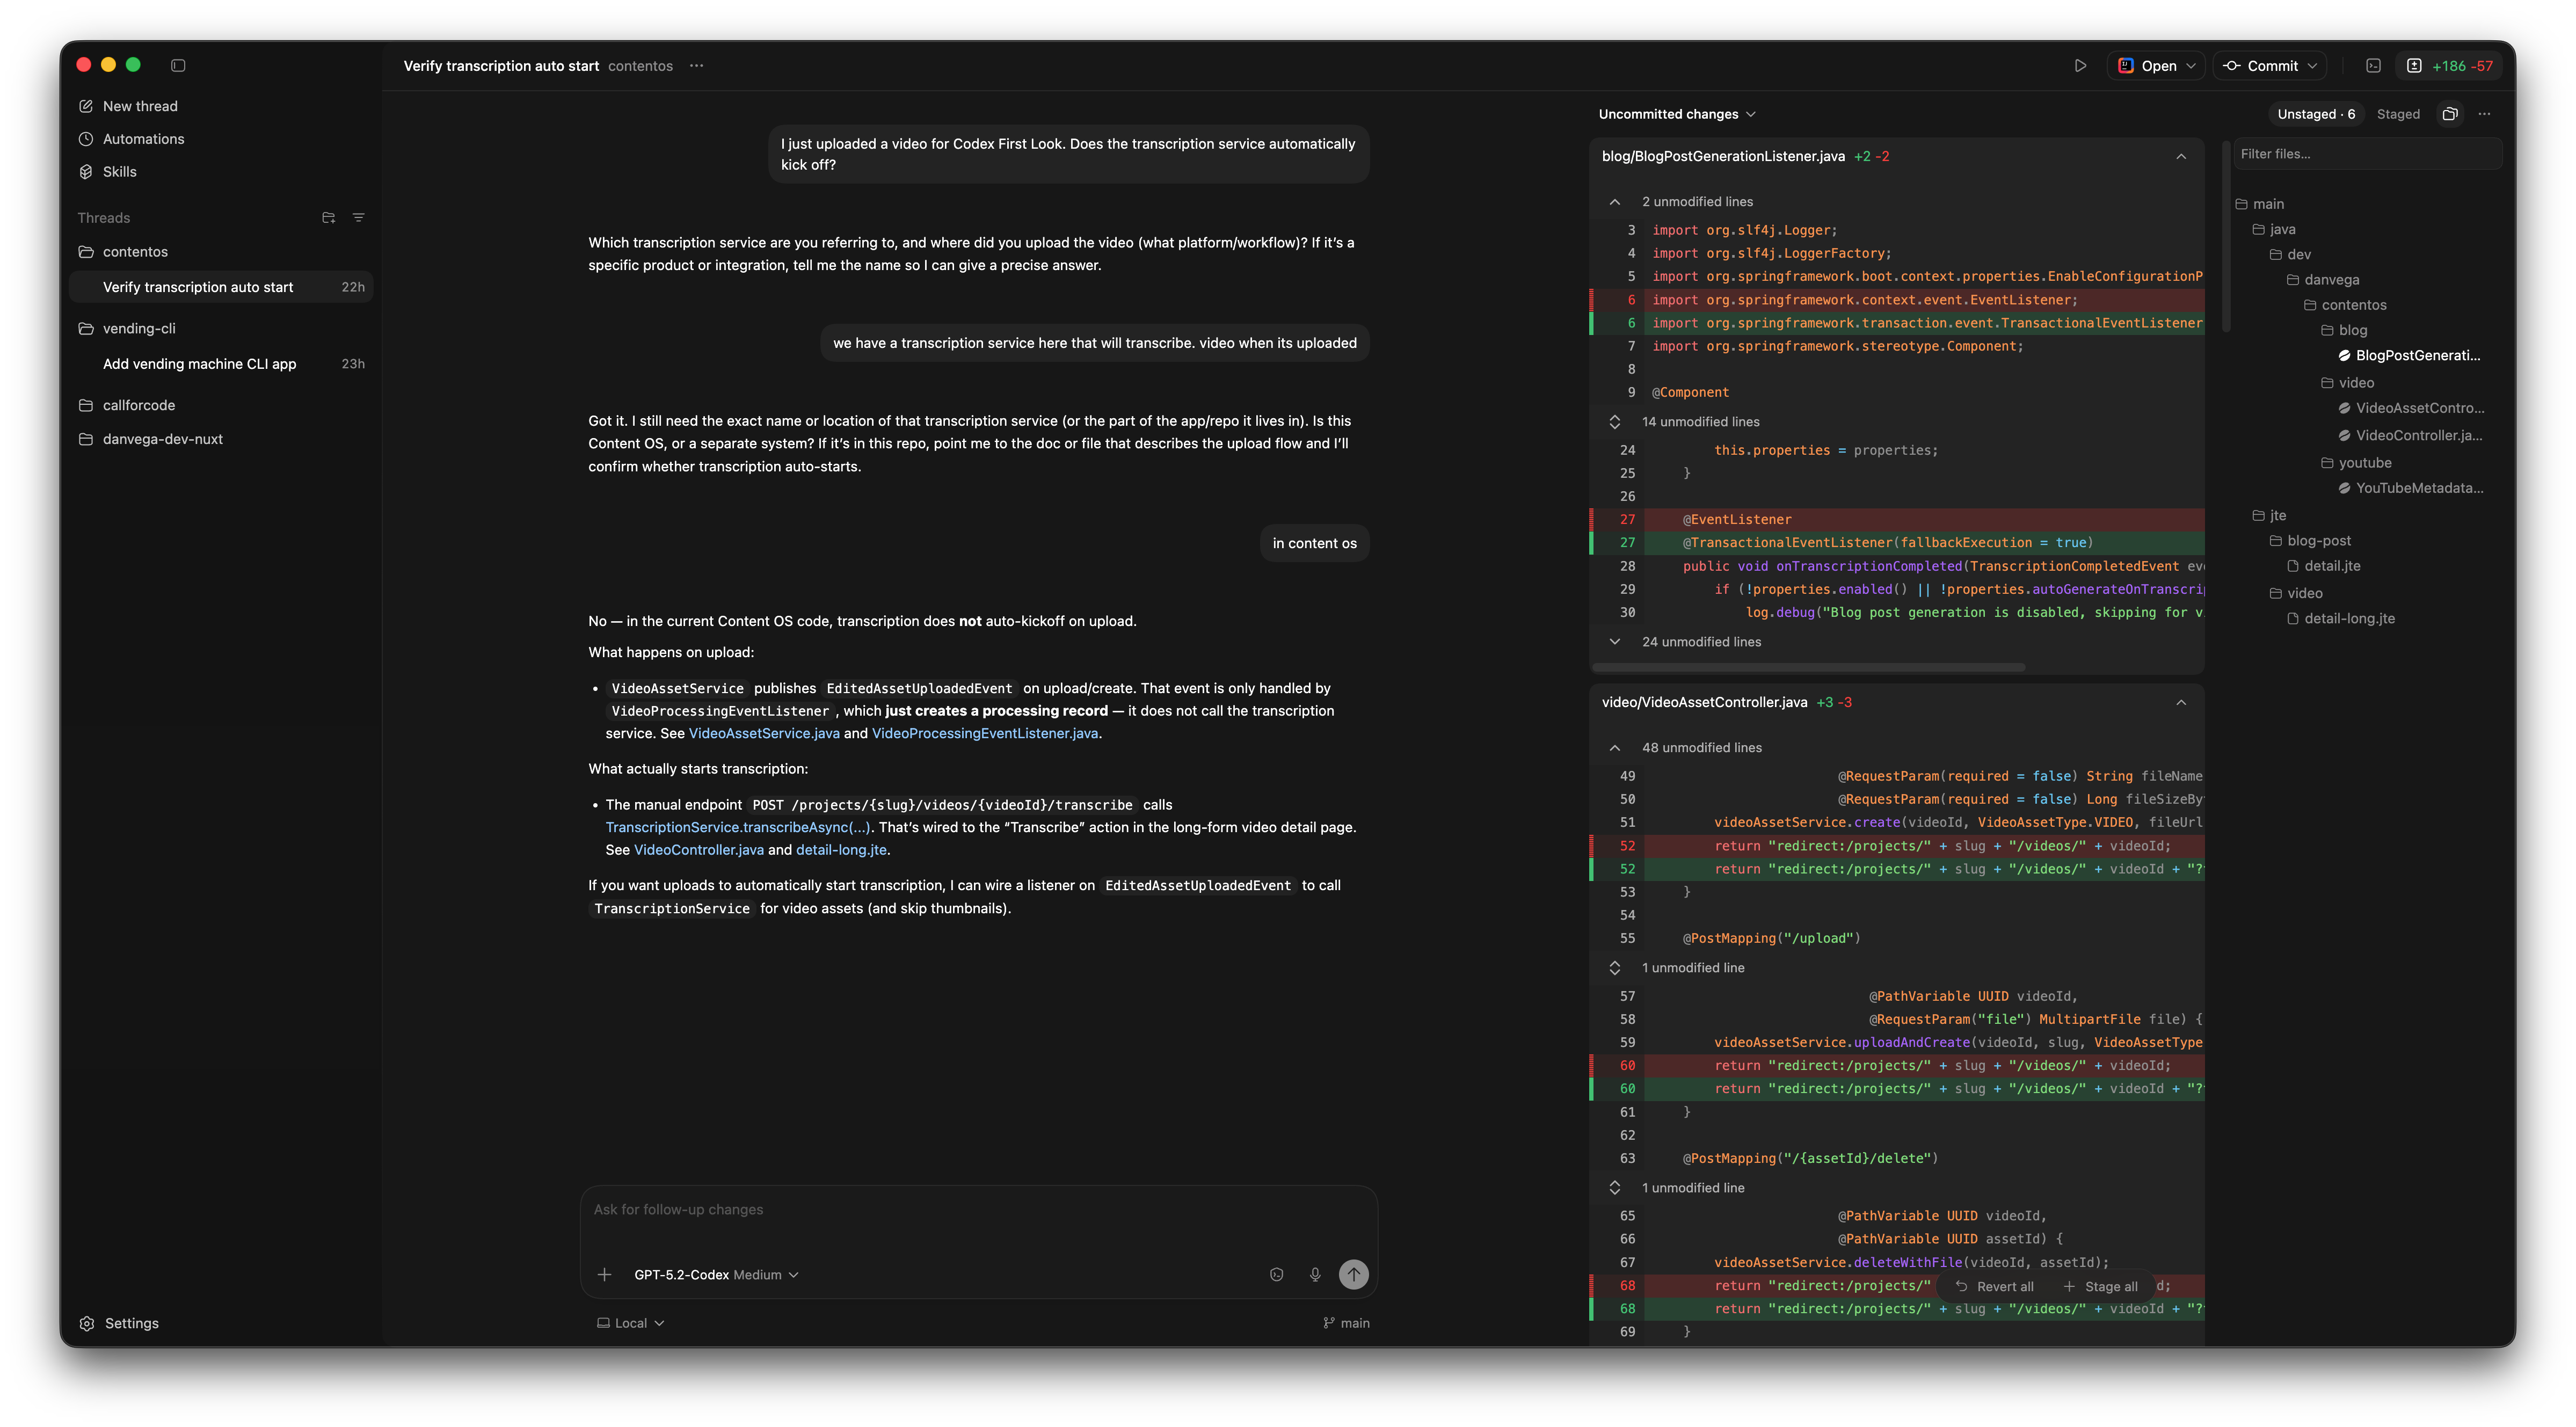Expand the 24 unmodified lines section
The width and height of the screenshot is (2576, 1427).
(1615, 641)
